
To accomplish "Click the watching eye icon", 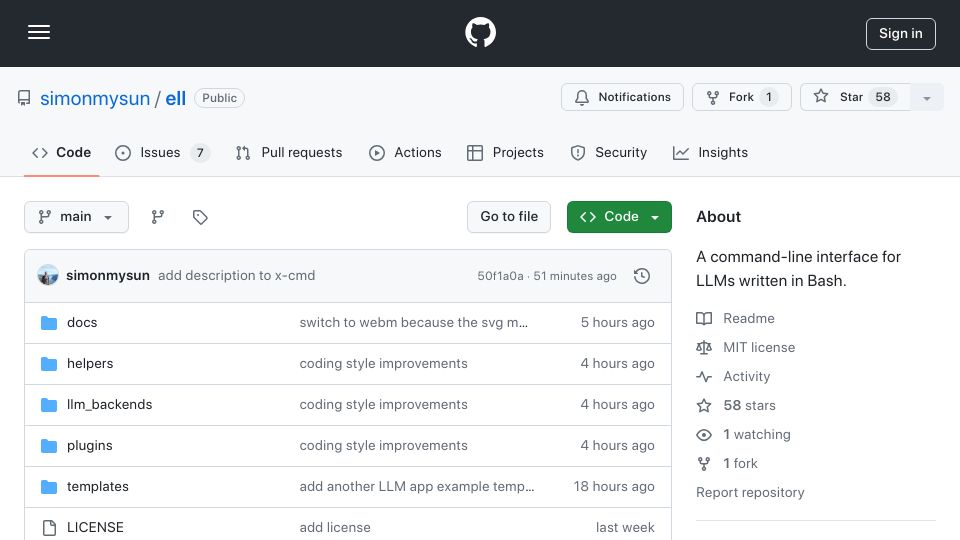I will [x=704, y=435].
